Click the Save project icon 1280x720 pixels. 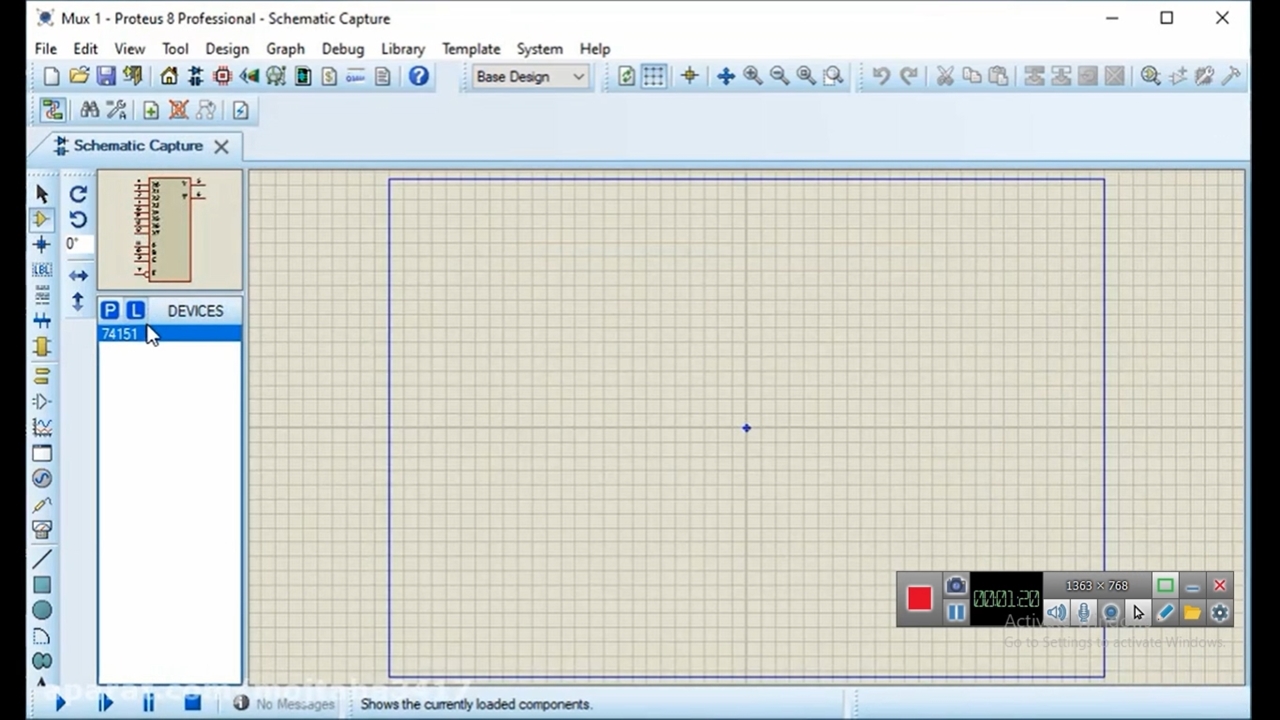(x=105, y=77)
